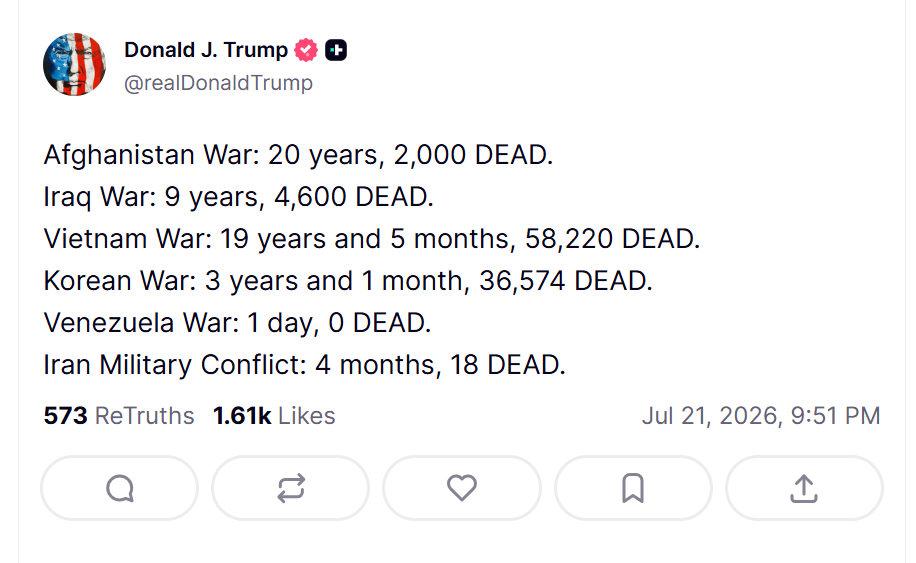Image resolution: width=916 pixels, height=563 pixels.
Task: ReTruth the post with the arrows icon
Action: [291, 488]
